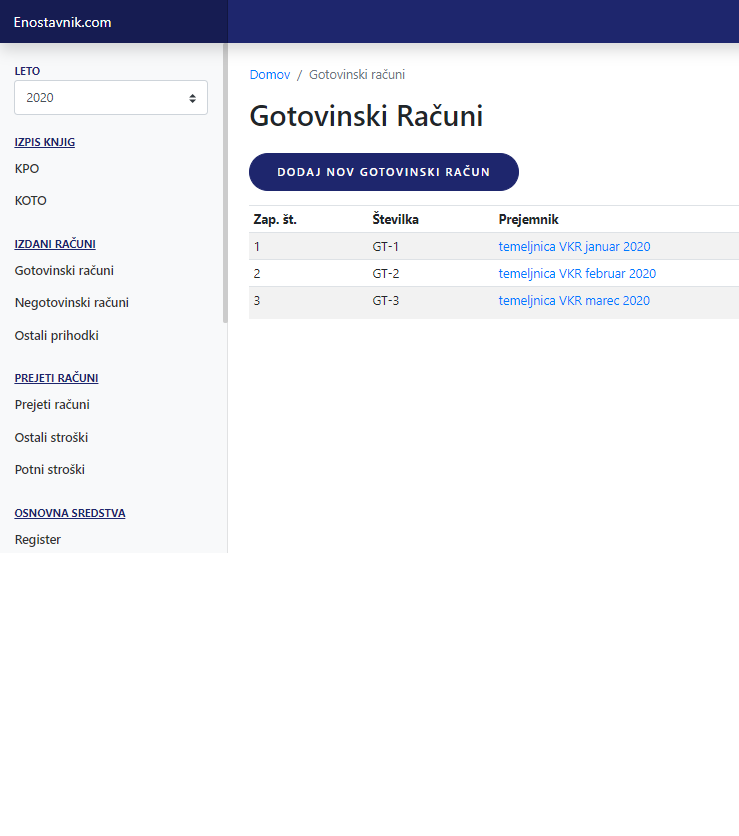
Task: Open temeljnica VKR januar 2020
Action: click(574, 247)
